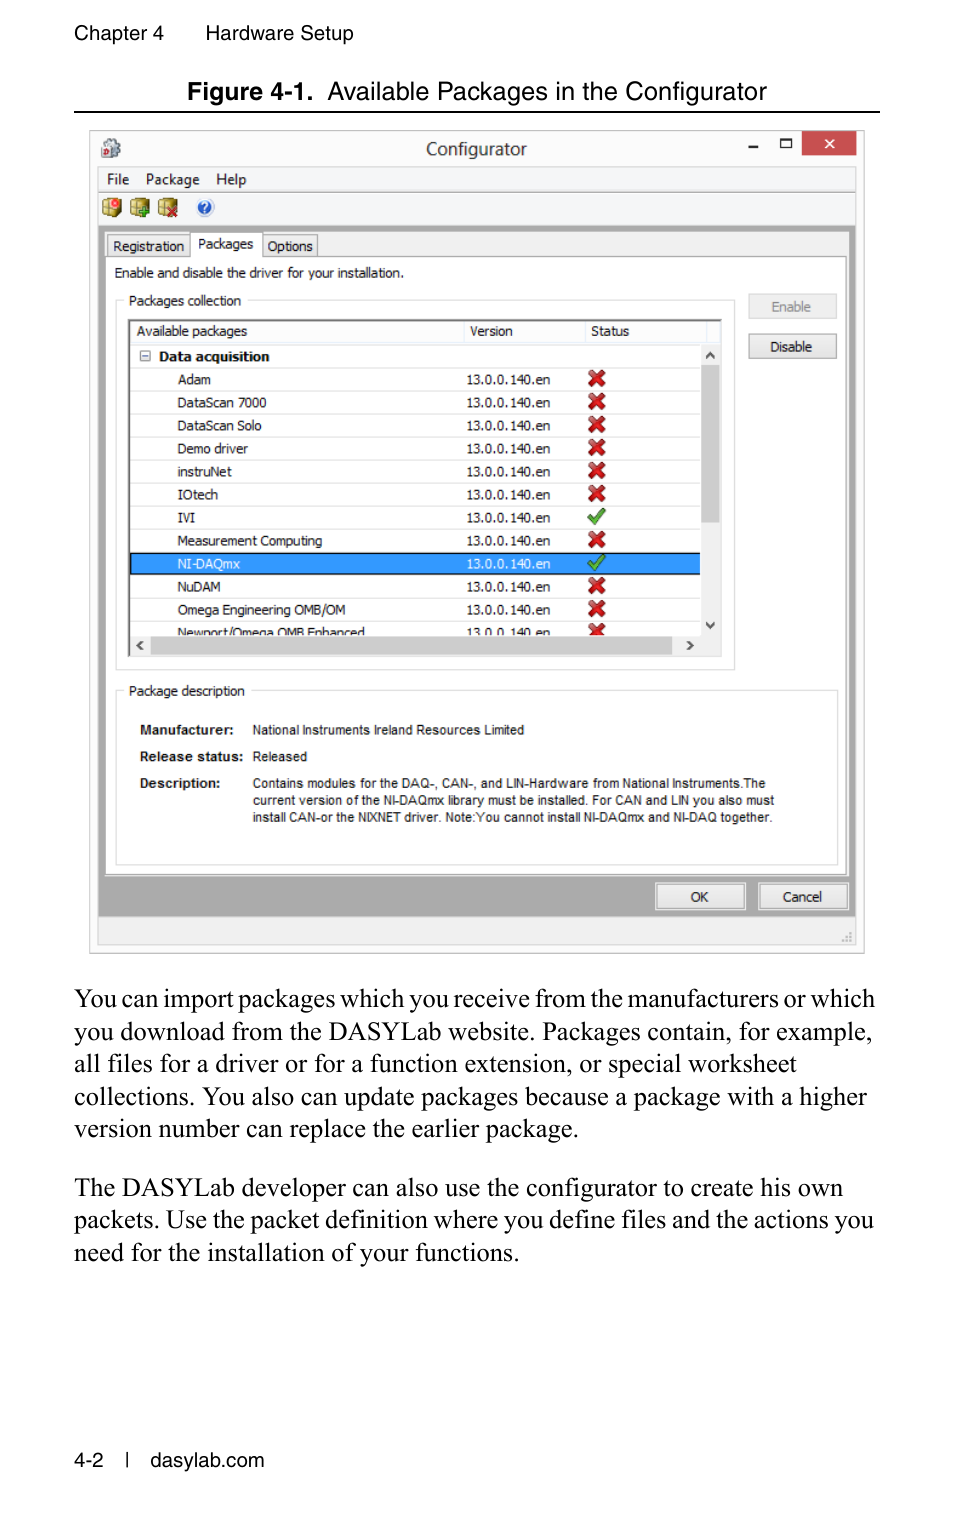The image size is (954, 1523).
Task: Select the IVI package row
Action: (x=415, y=517)
